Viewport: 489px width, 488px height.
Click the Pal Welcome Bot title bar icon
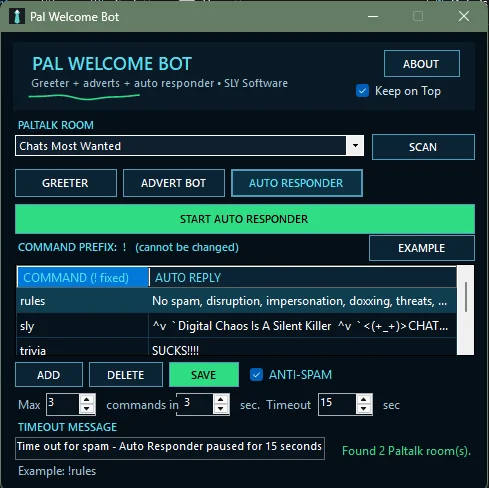click(x=17, y=16)
